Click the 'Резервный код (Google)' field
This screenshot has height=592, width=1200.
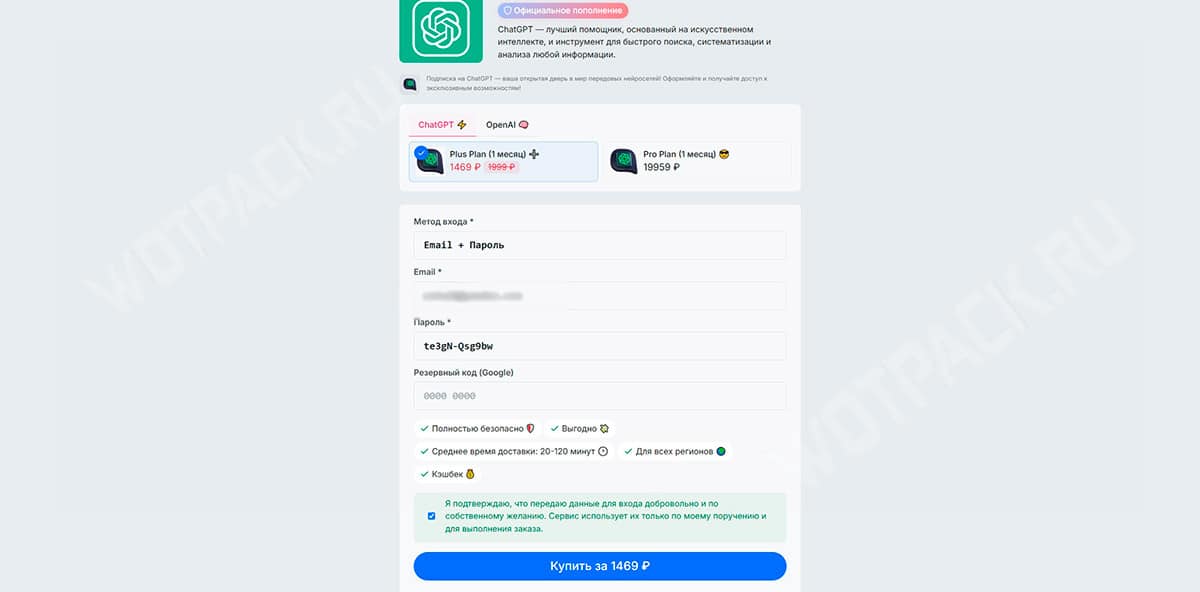[600, 396]
